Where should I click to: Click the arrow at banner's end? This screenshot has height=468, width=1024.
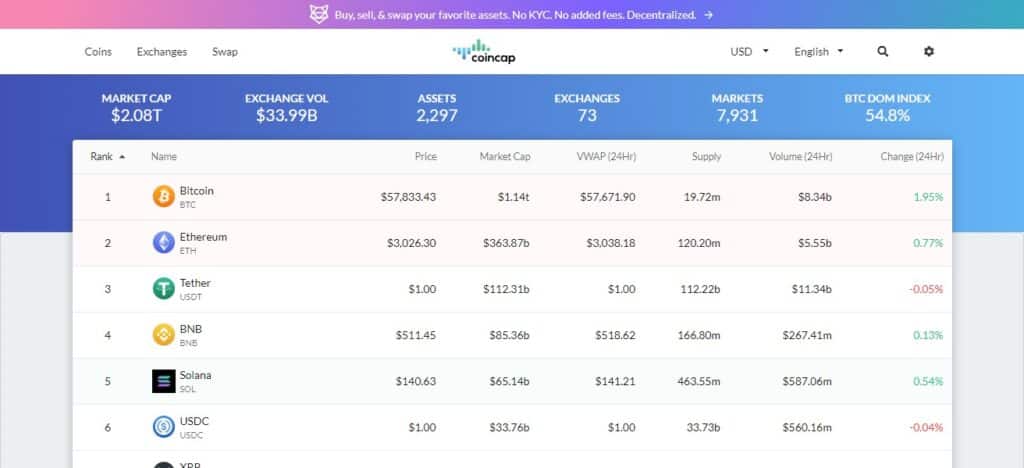click(709, 14)
